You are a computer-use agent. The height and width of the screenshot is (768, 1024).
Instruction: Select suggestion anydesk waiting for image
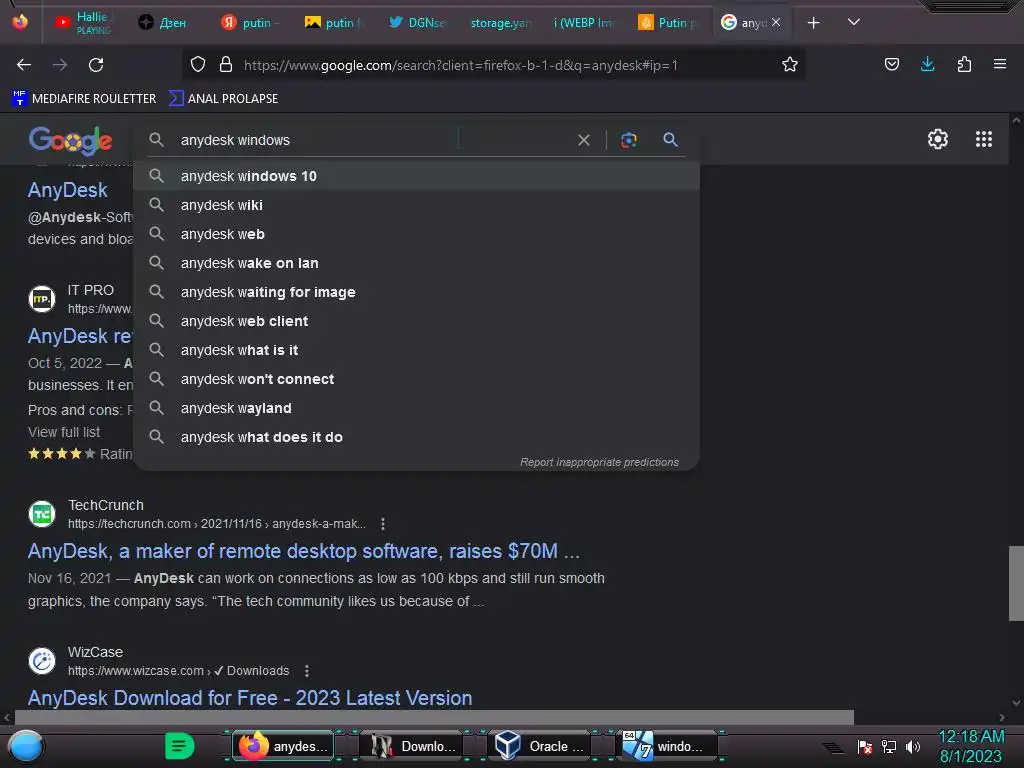click(416, 292)
